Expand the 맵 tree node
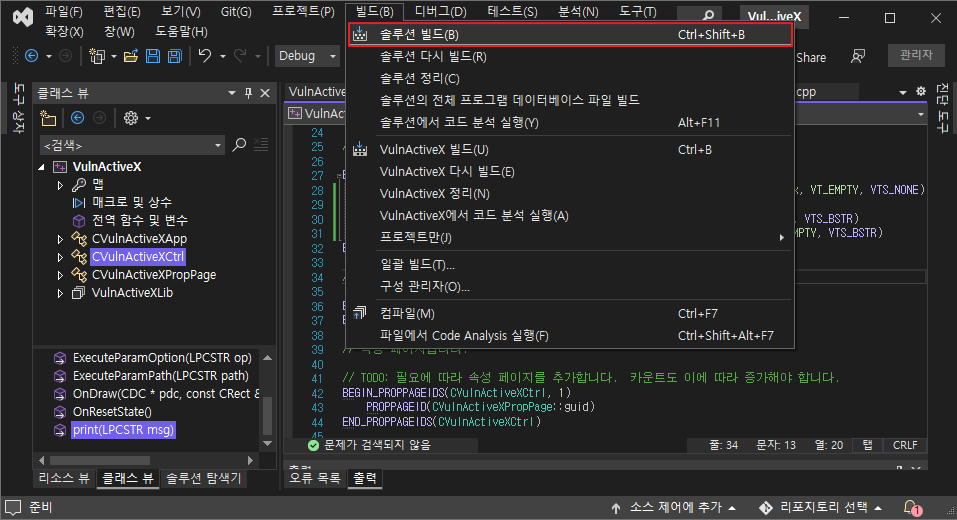The height and width of the screenshot is (520, 957). point(60,185)
